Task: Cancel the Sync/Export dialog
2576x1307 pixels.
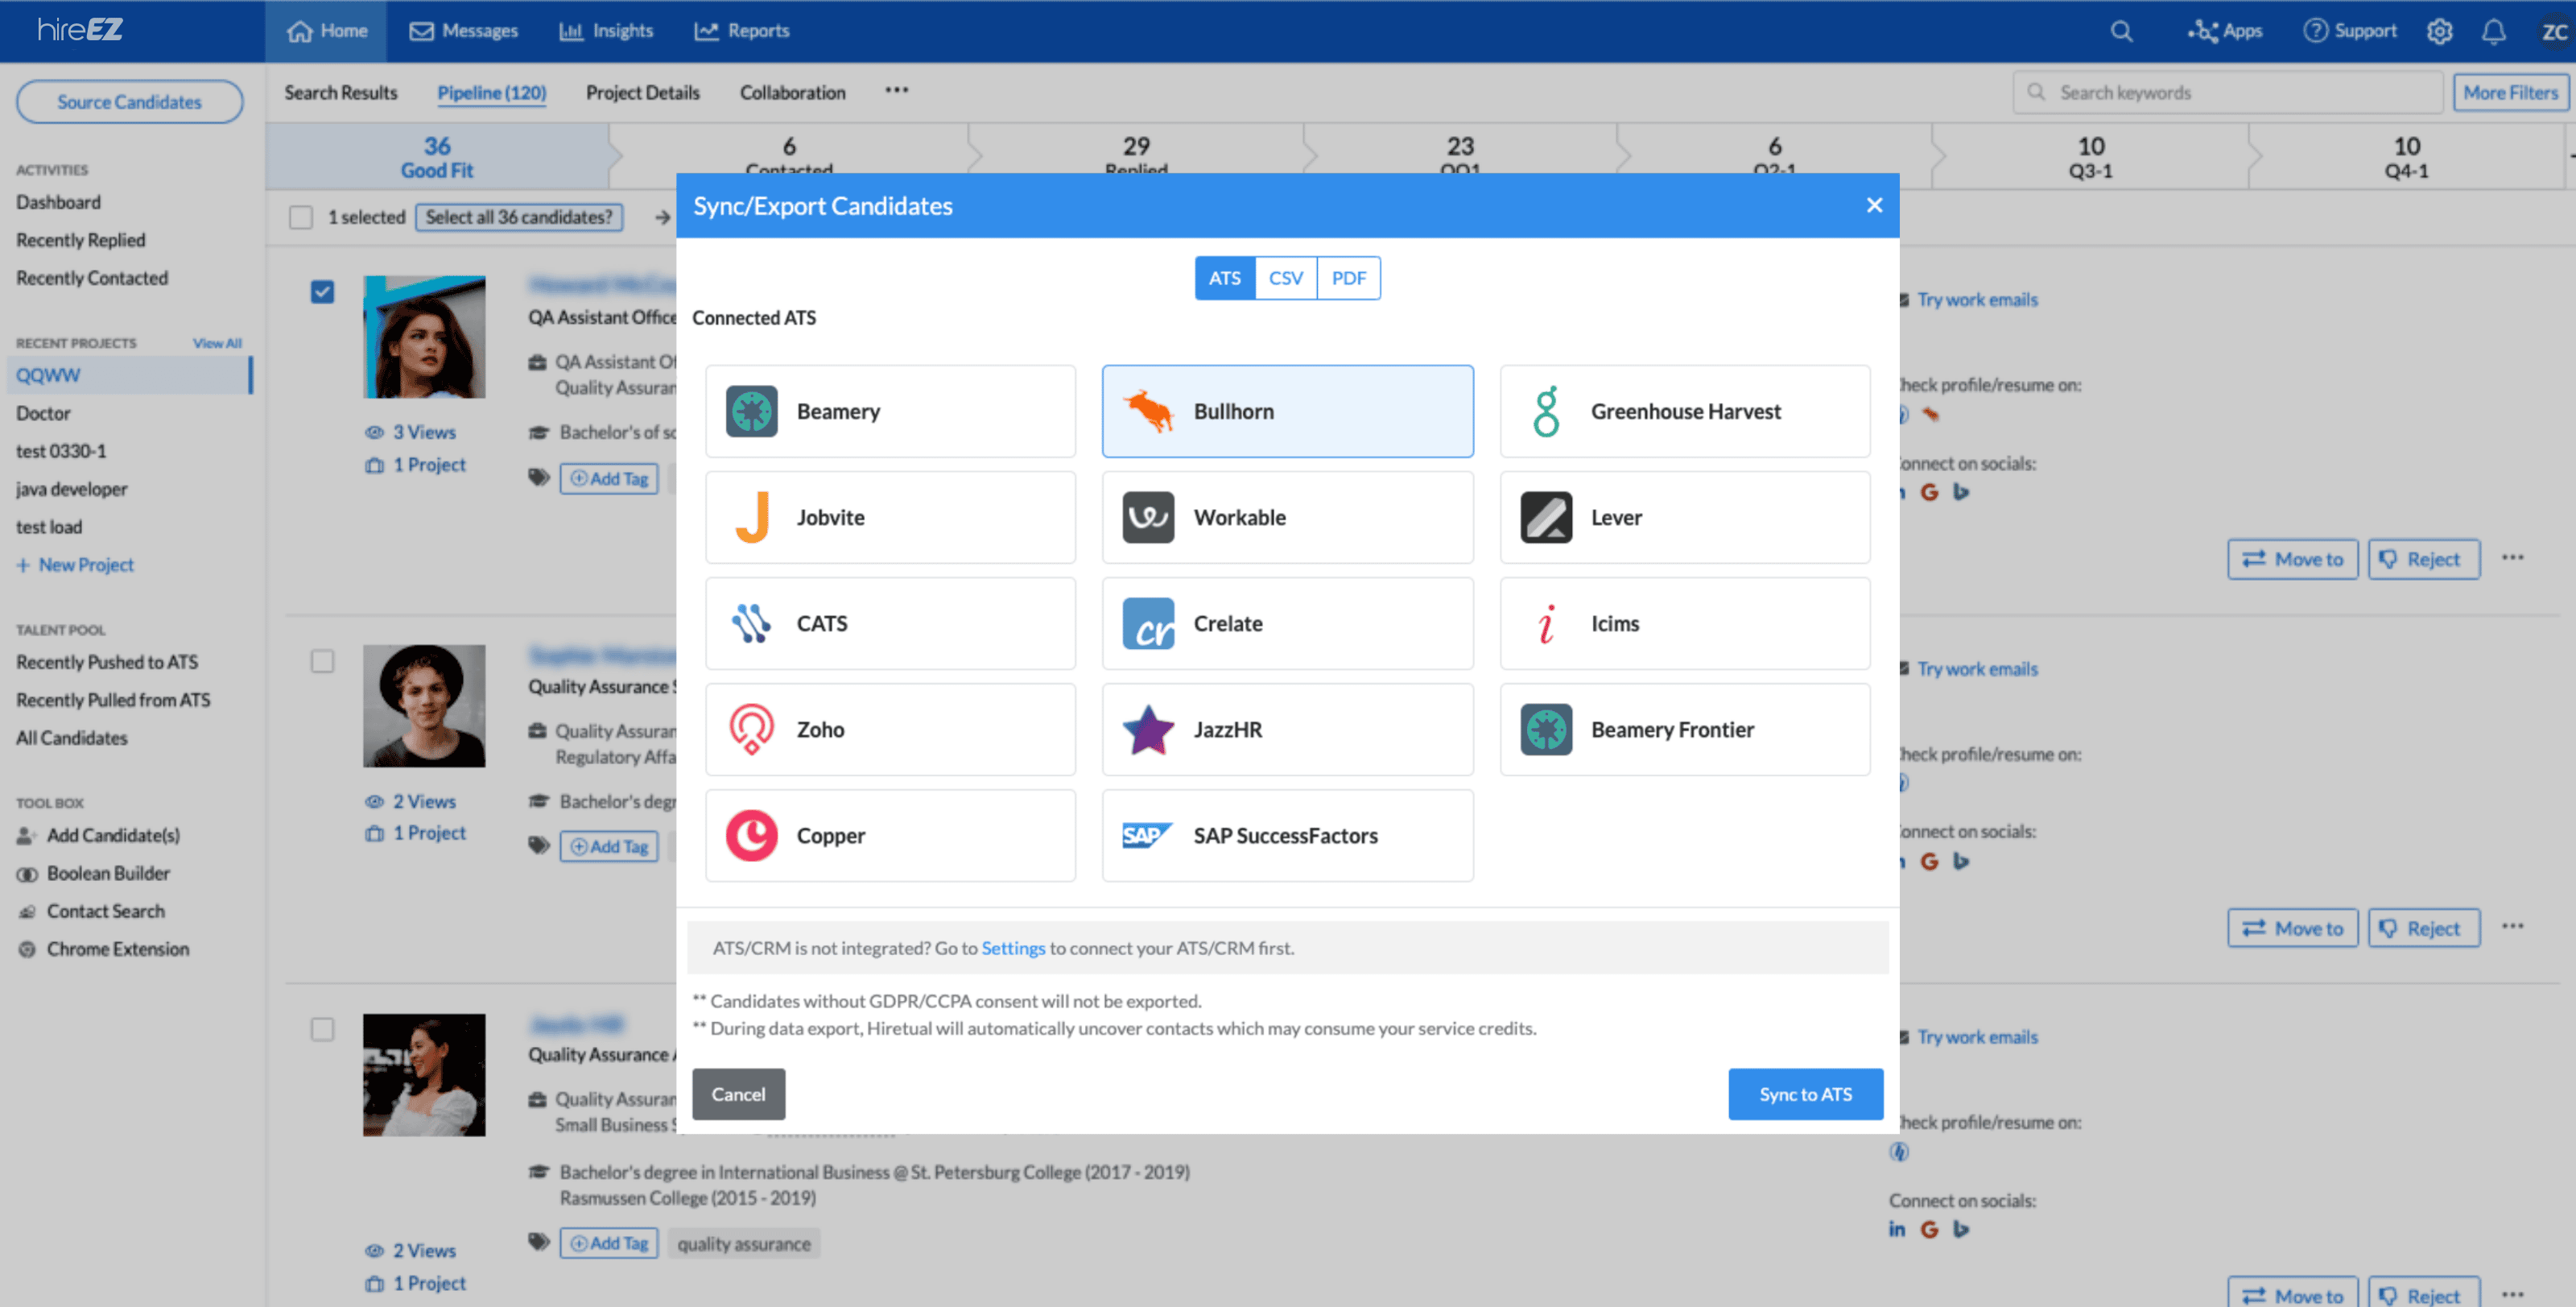Action: pyautogui.click(x=738, y=1094)
